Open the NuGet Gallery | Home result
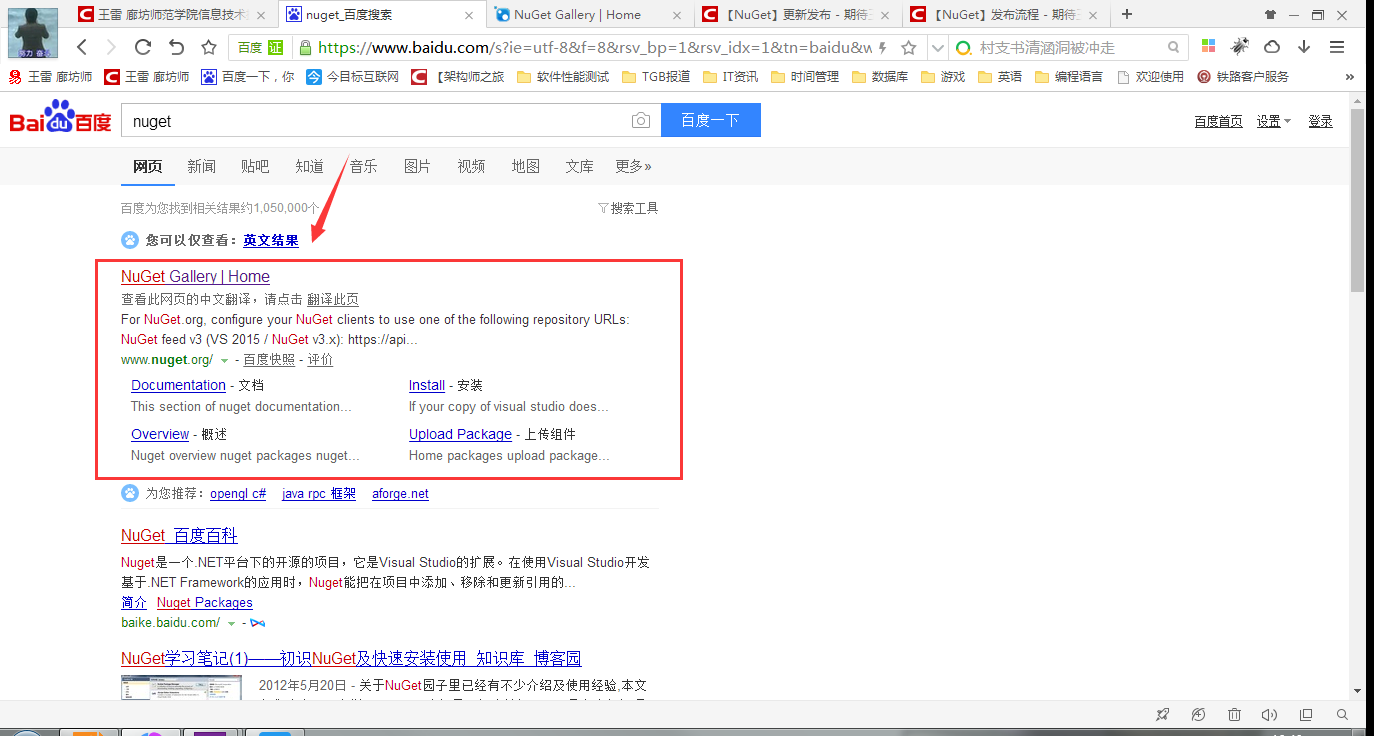 point(195,276)
